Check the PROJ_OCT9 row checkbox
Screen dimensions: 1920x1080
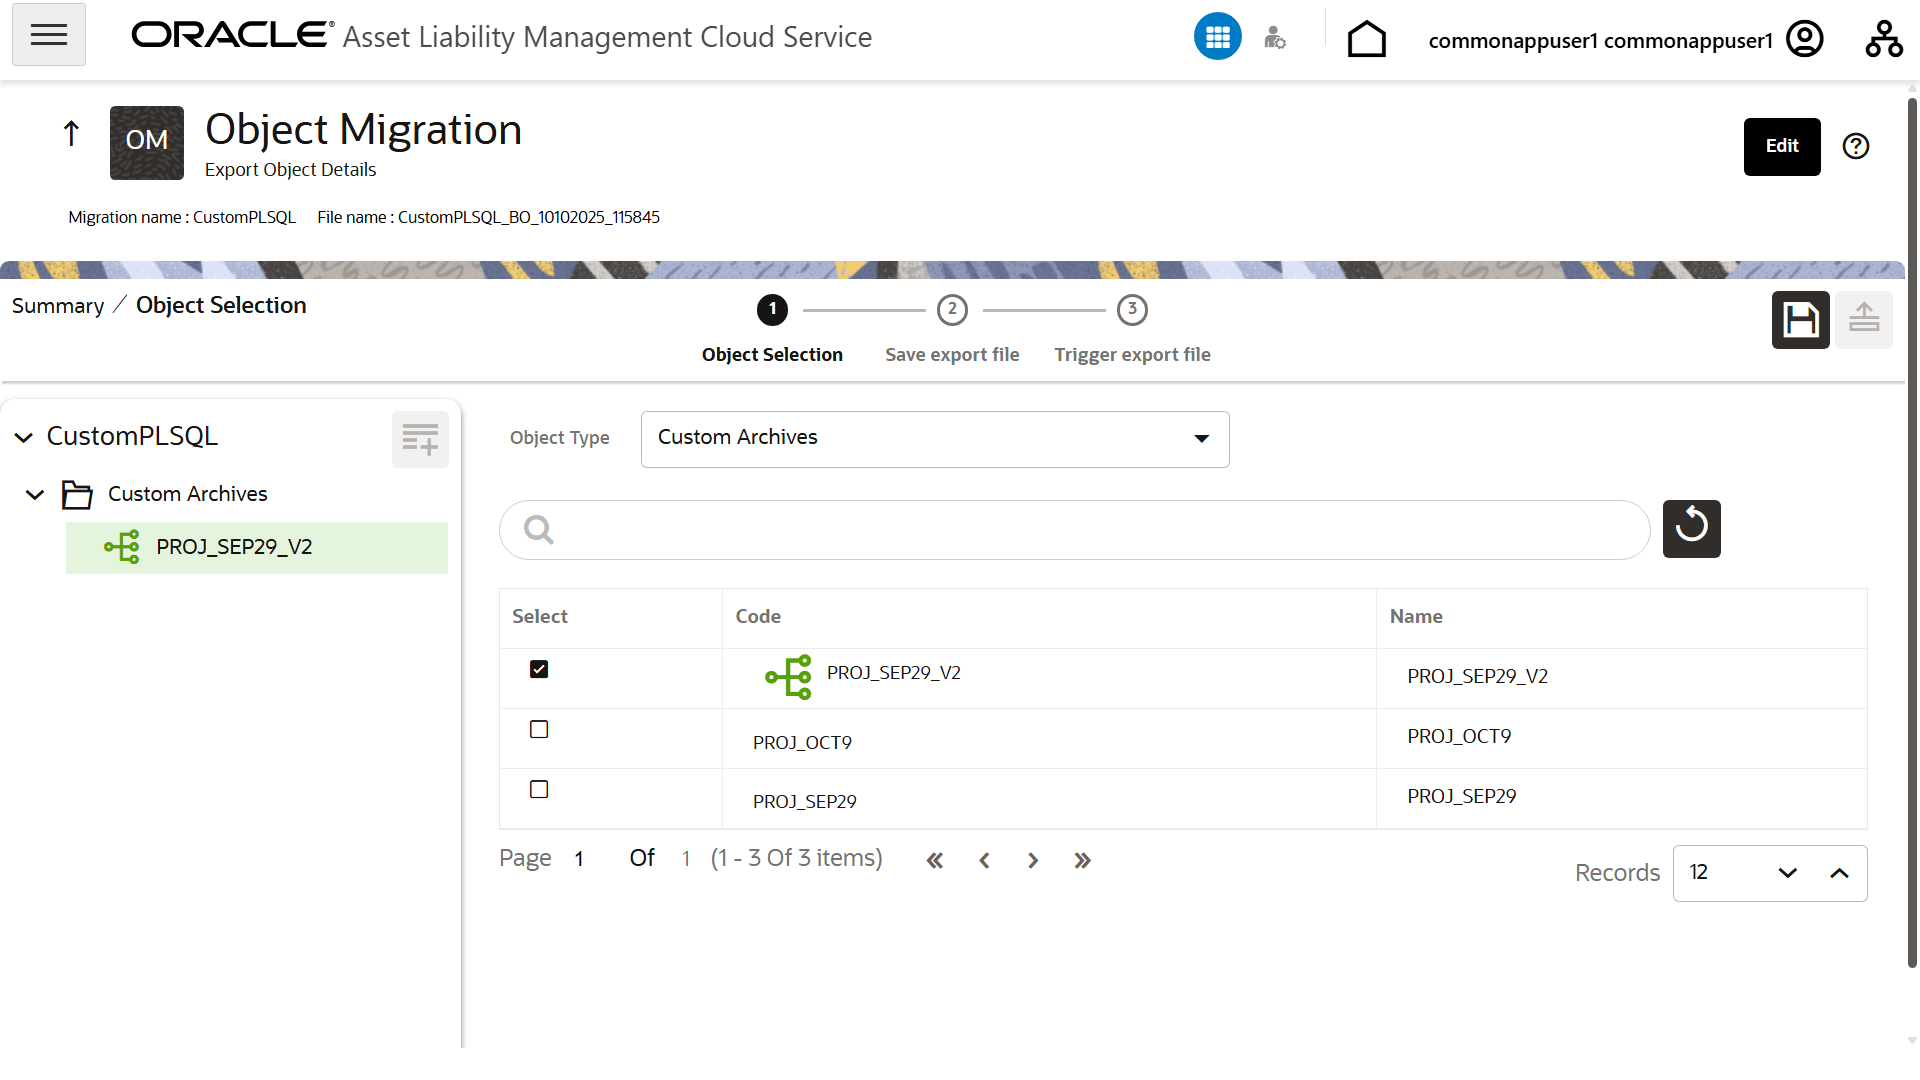[539, 729]
